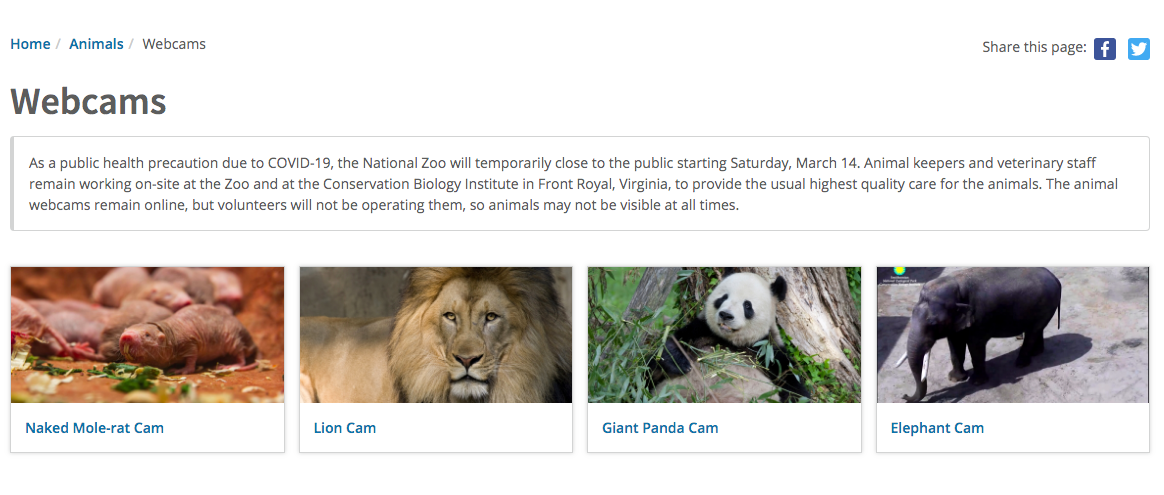Select the elephant photo thumbnail
The image size is (1164, 495).
tap(1013, 335)
